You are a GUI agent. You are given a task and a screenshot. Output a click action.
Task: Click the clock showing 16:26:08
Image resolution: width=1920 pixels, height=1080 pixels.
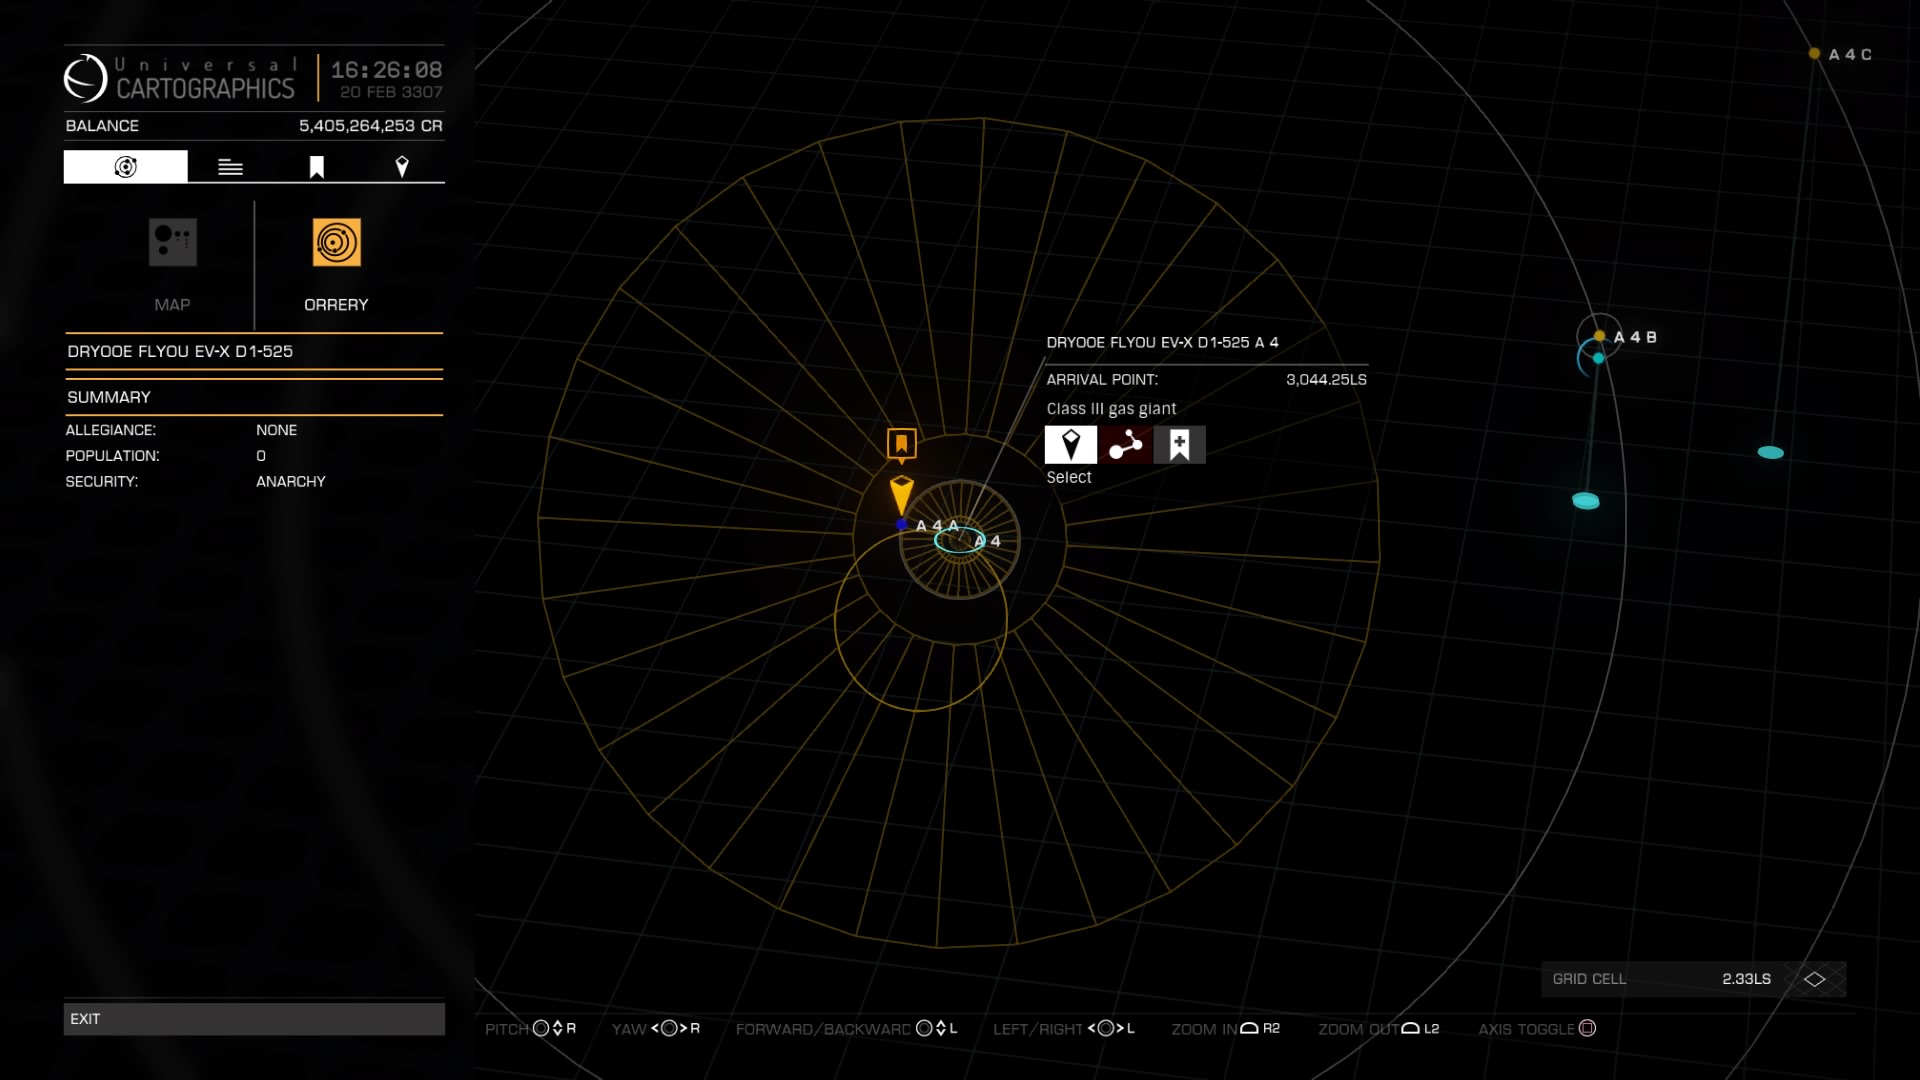pyautogui.click(x=386, y=70)
